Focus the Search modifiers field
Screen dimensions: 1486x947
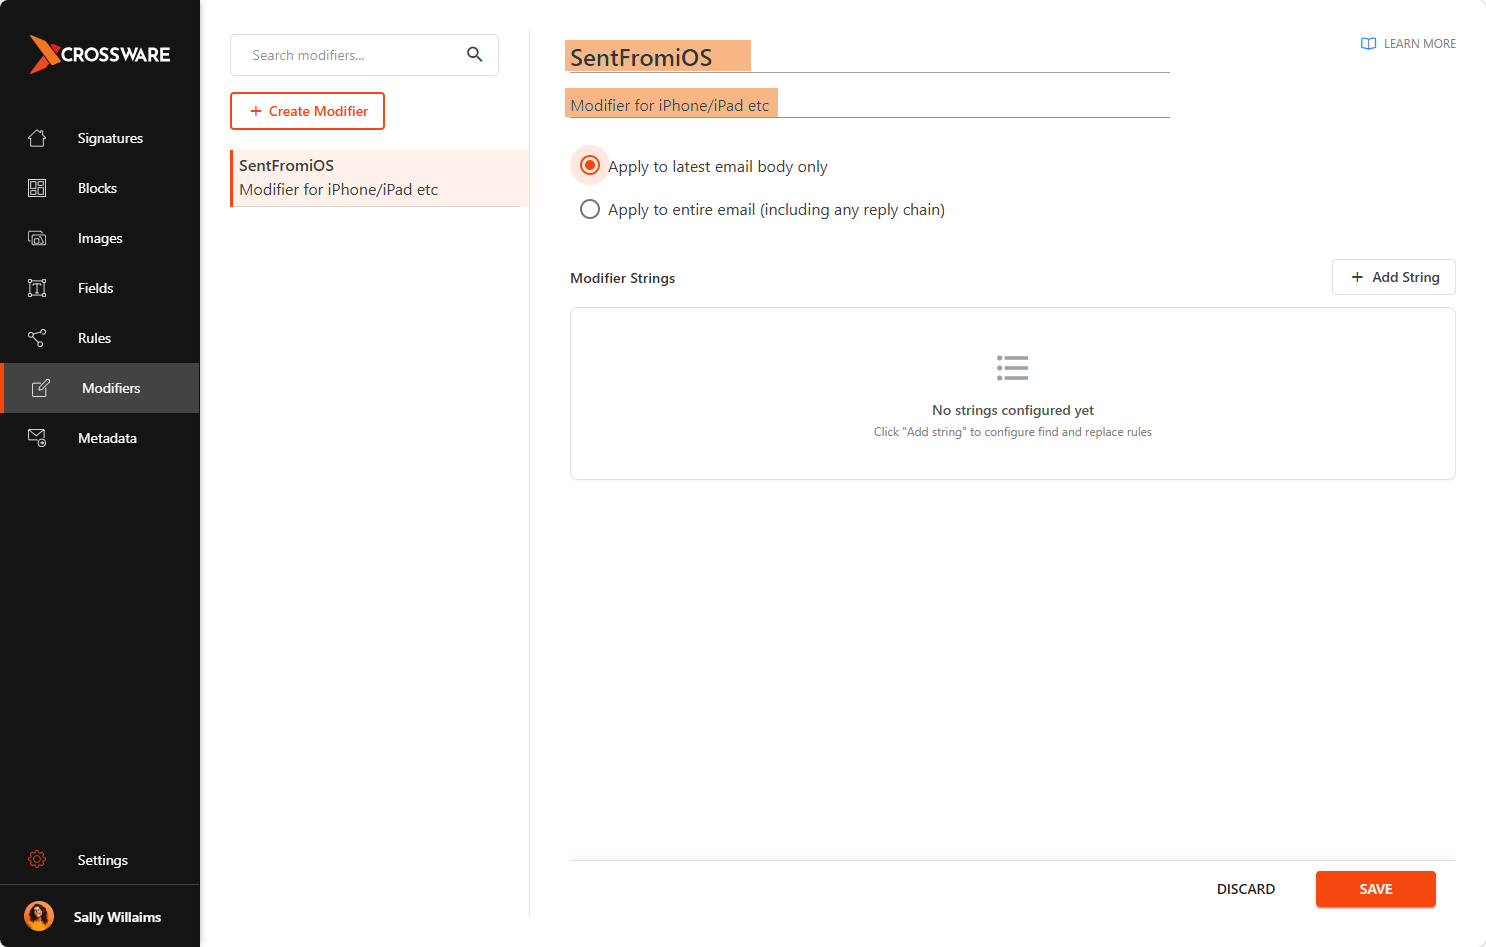point(350,55)
